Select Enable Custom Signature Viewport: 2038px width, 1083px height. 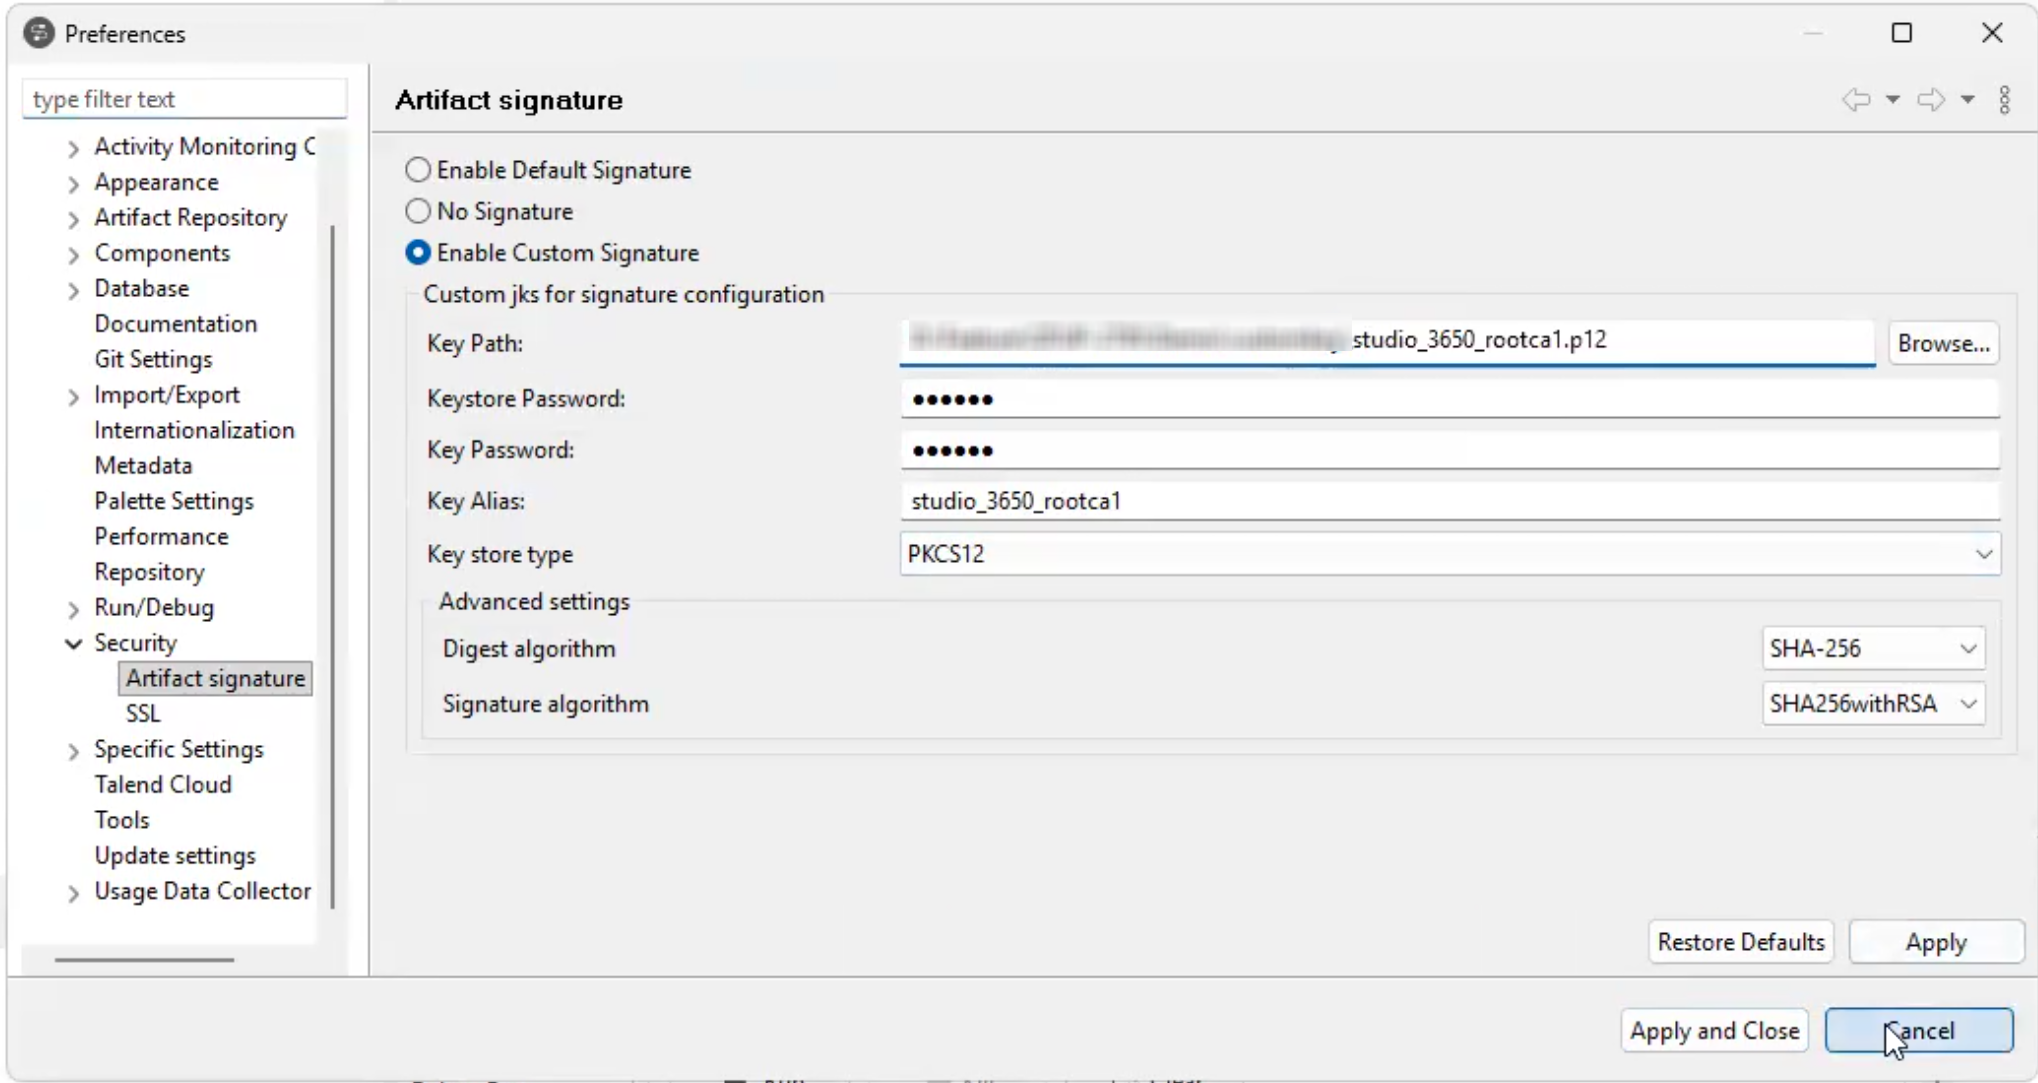[x=418, y=253]
